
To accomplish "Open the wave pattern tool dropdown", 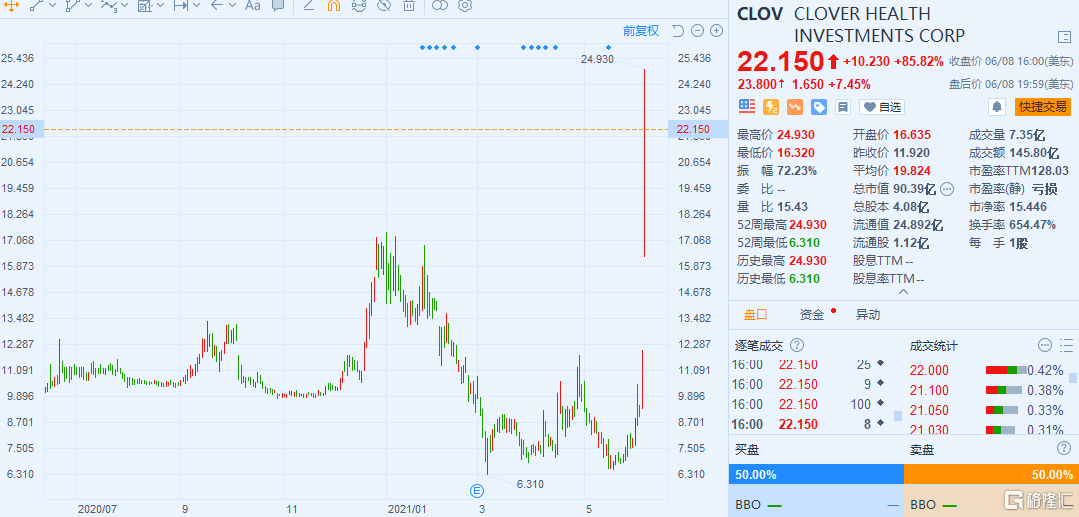I will (124, 6).
